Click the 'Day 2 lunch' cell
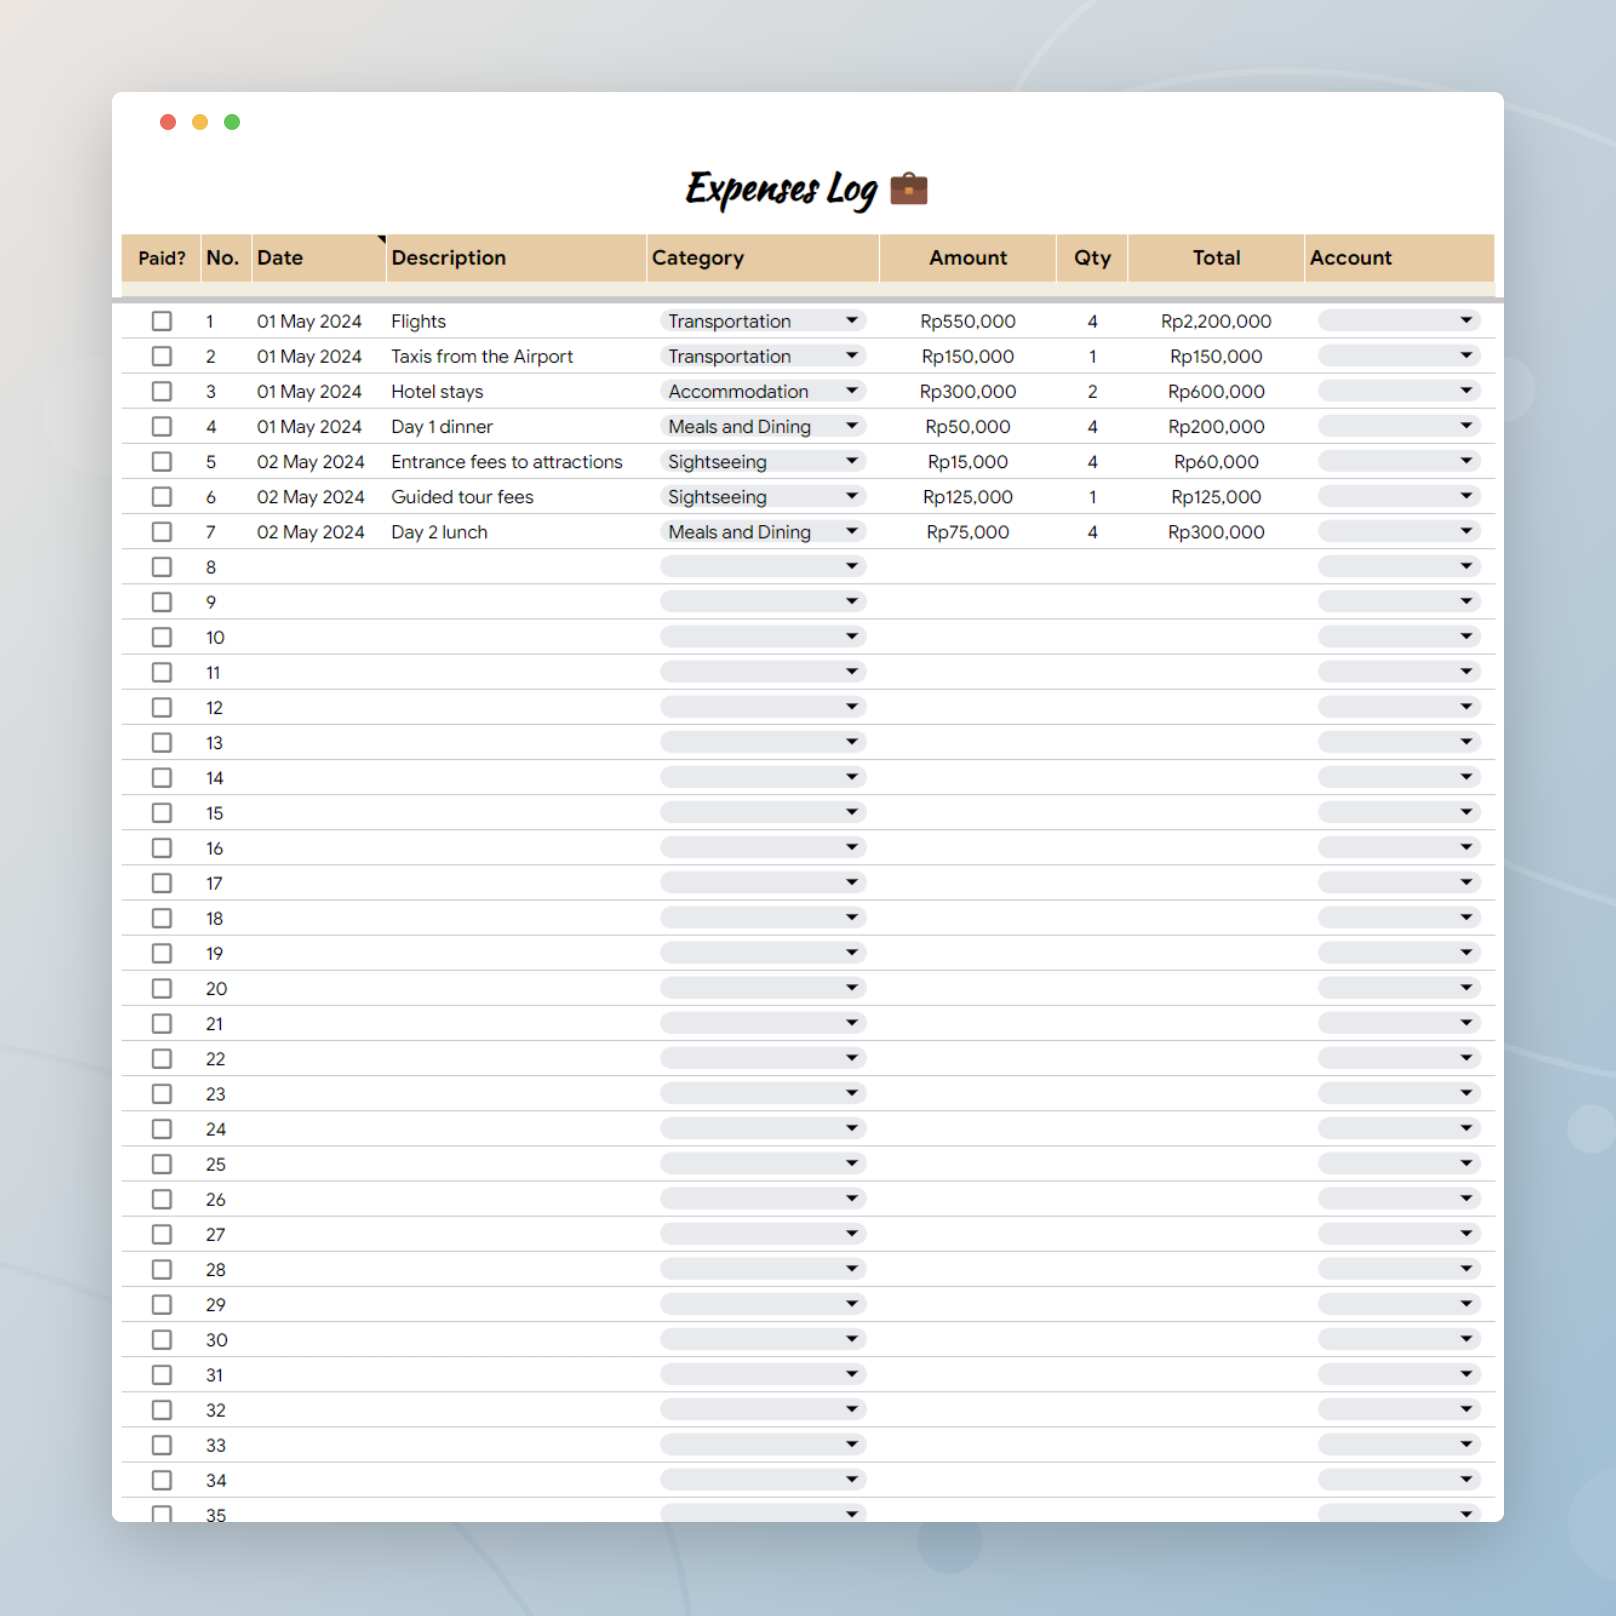Image resolution: width=1616 pixels, height=1616 pixels. (x=516, y=531)
